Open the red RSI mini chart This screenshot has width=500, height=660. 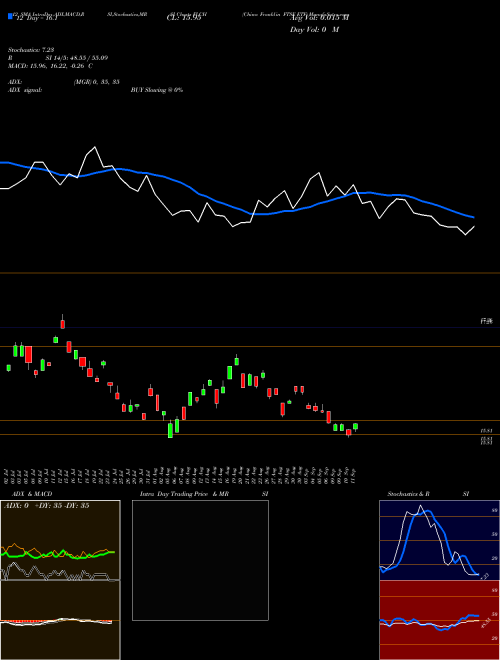439,620
